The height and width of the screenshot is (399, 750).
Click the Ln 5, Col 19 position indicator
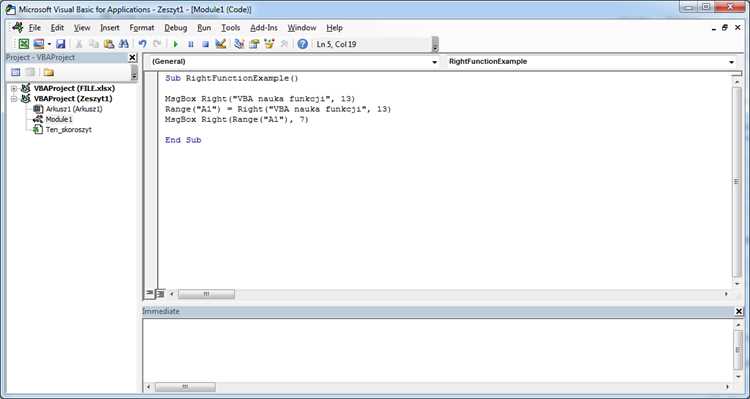click(x=336, y=44)
